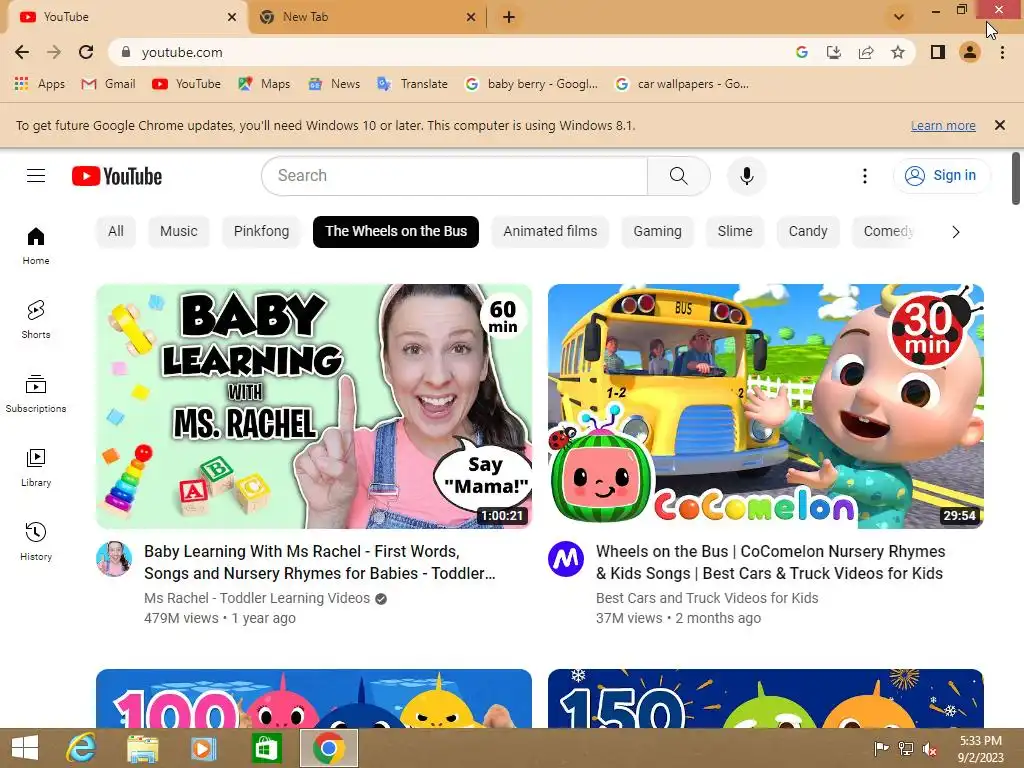
Task: Click the YouTube search input field
Action: [455, 176]
